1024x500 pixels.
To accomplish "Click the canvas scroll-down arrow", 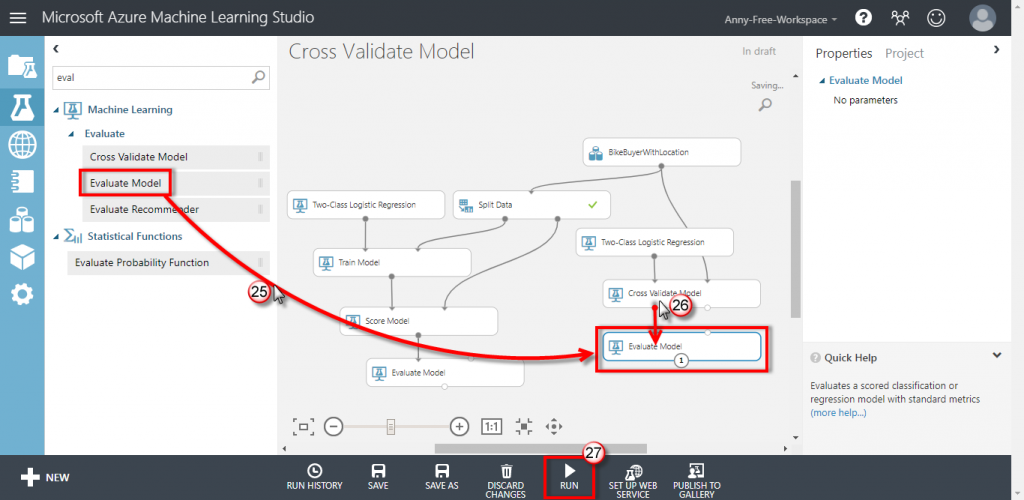I will pos(795,437).
